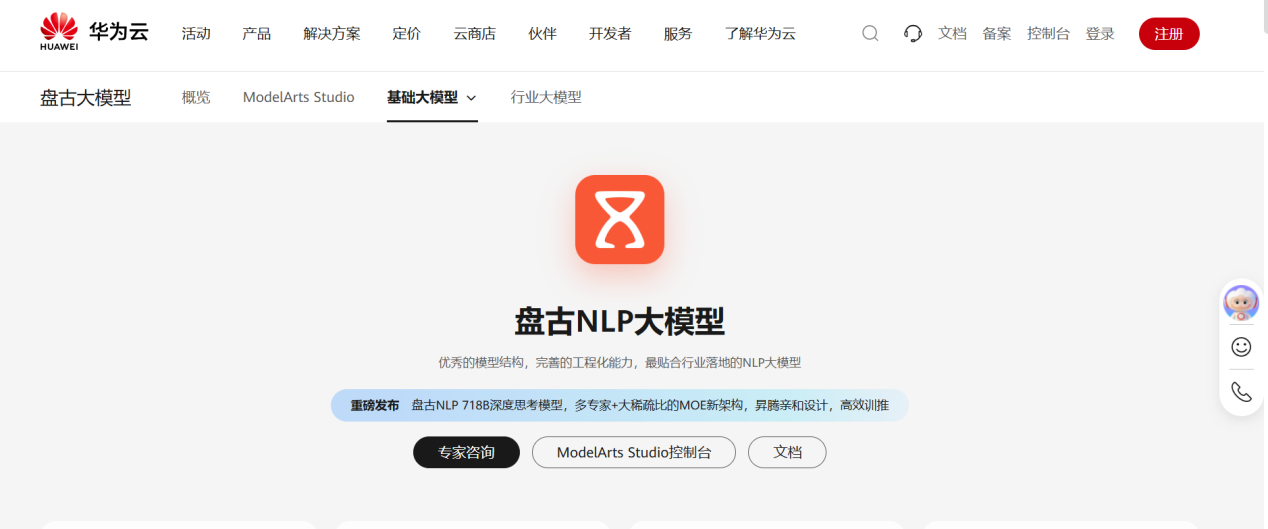Open the 了解华为云 menu
This screenshot has height=529, width=1268.
coord(760,33)
